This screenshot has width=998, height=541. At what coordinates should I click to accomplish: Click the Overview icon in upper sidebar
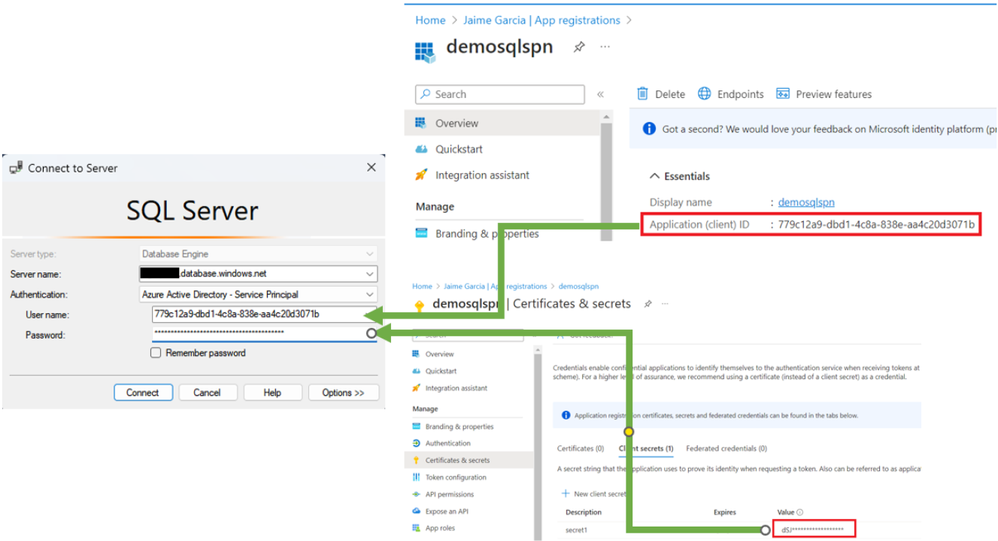tap(421, 123)
